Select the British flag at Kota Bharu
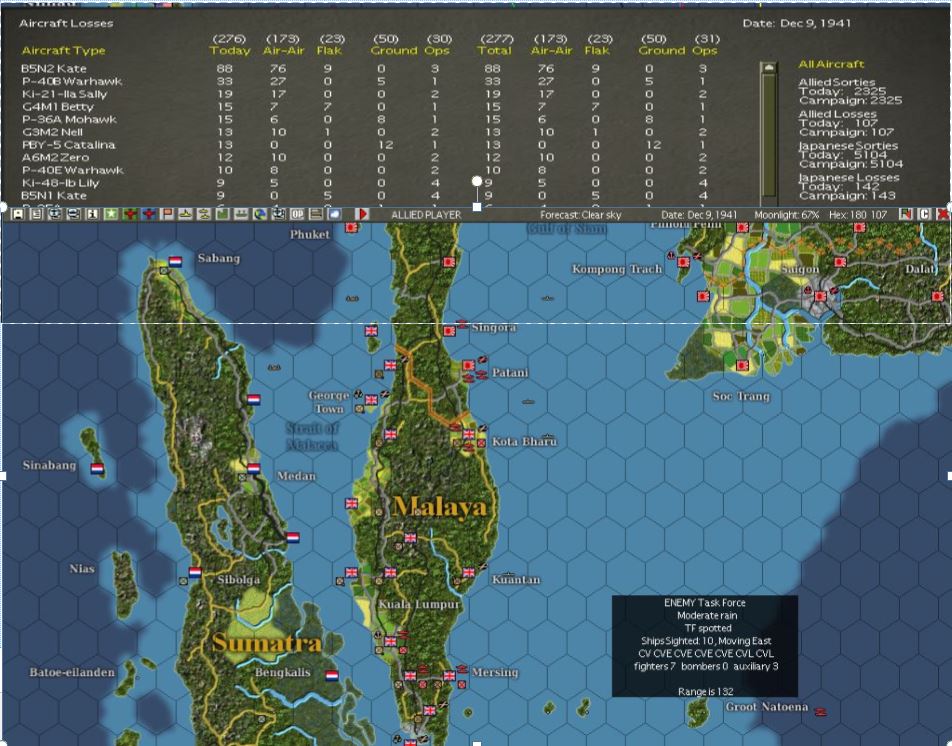952x746 pixels. pos(469,435)
